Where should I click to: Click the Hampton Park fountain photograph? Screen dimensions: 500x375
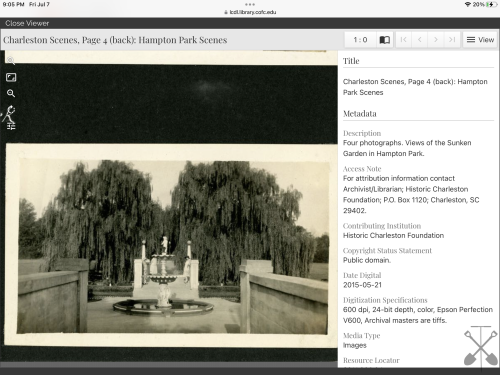[x=172, y=247]
